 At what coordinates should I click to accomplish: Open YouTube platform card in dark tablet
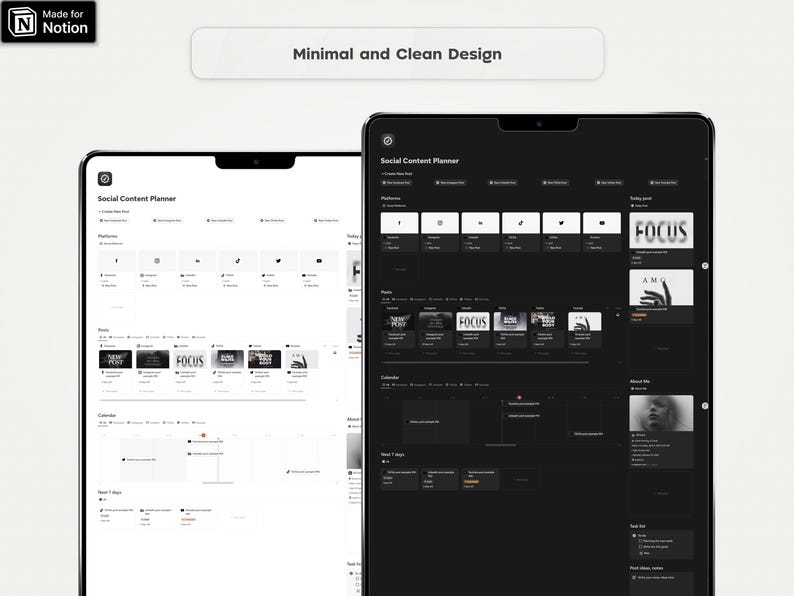point(602,232)
